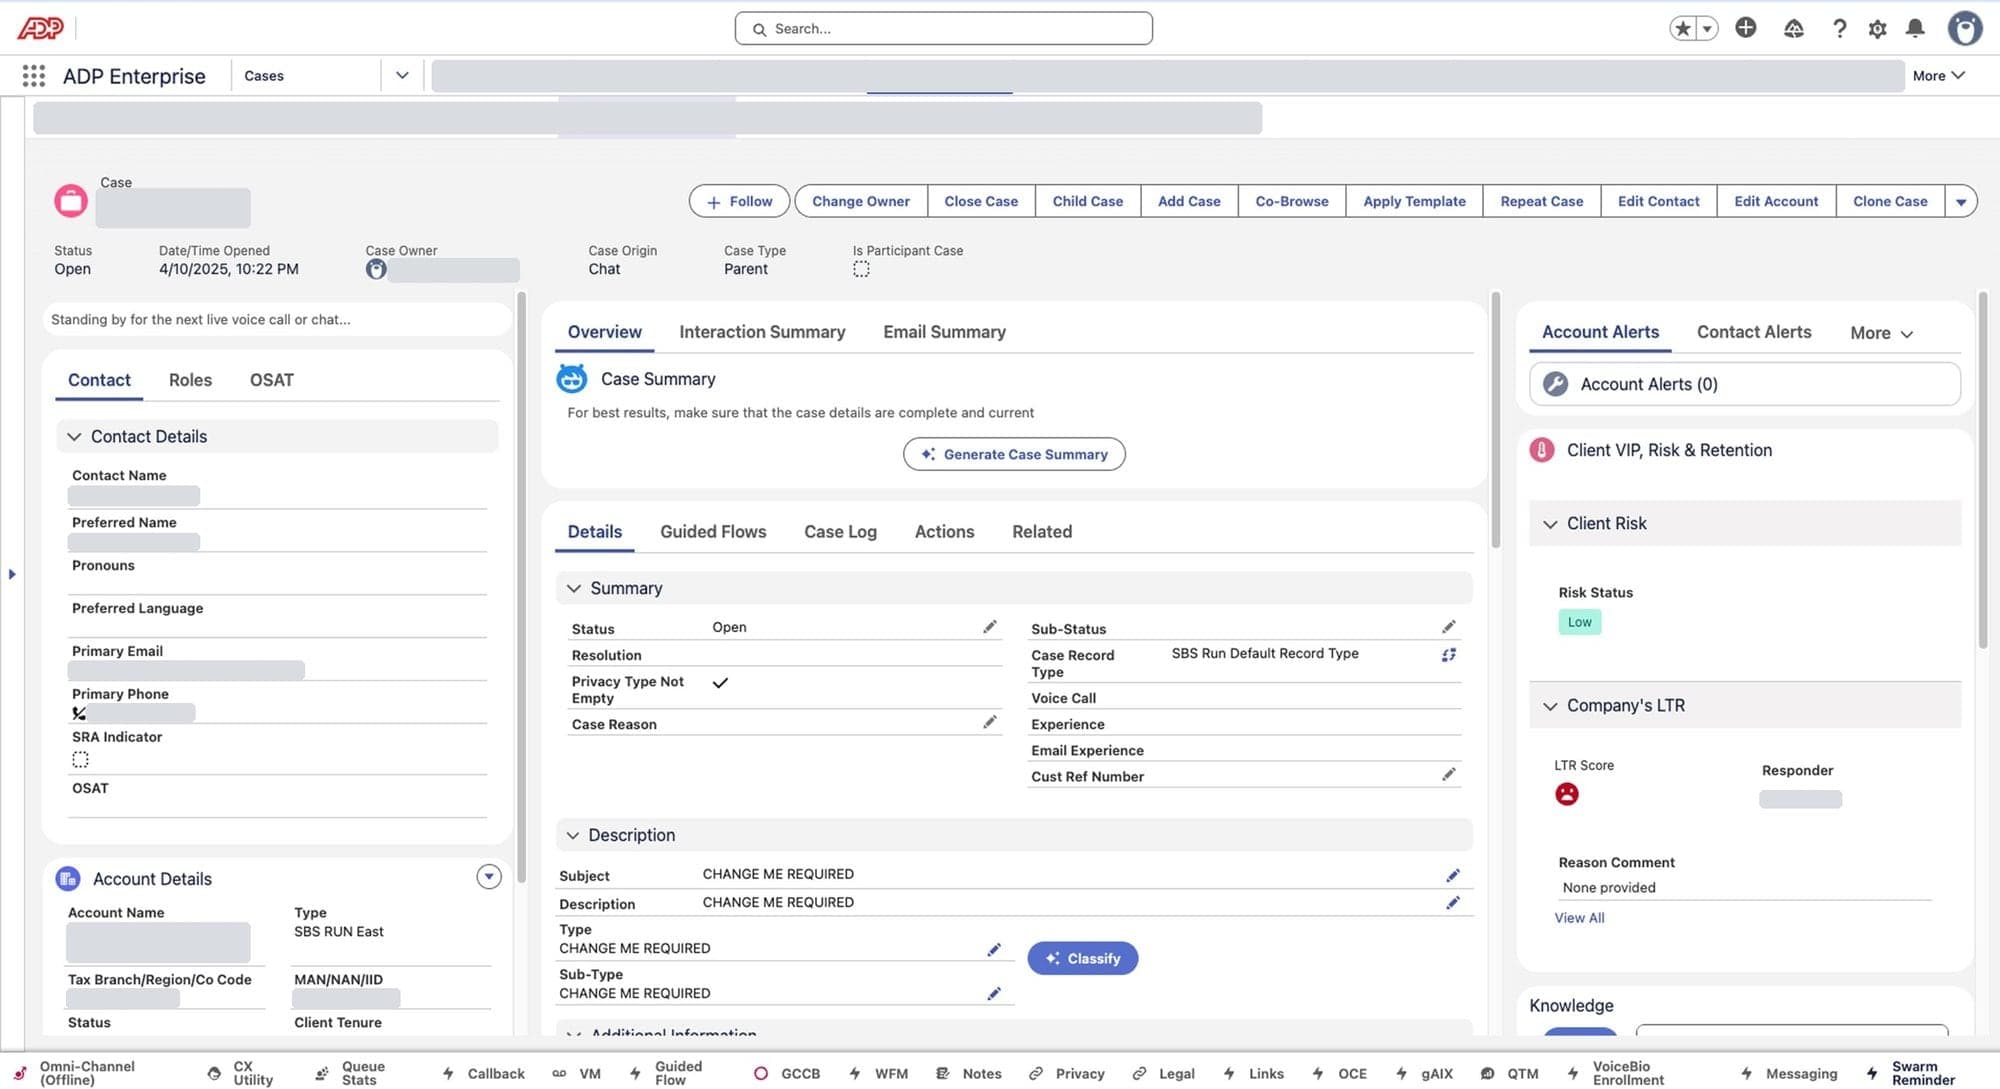Viewport: 2000px width, 1089px height.
Task: Click the Close Case button
Action: pos(981,201)
